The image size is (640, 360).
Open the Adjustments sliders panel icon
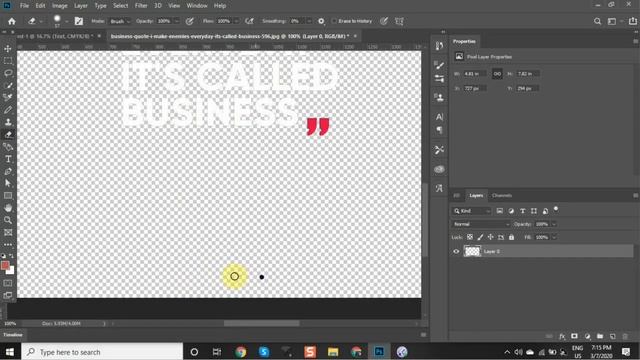pos(439,78)
